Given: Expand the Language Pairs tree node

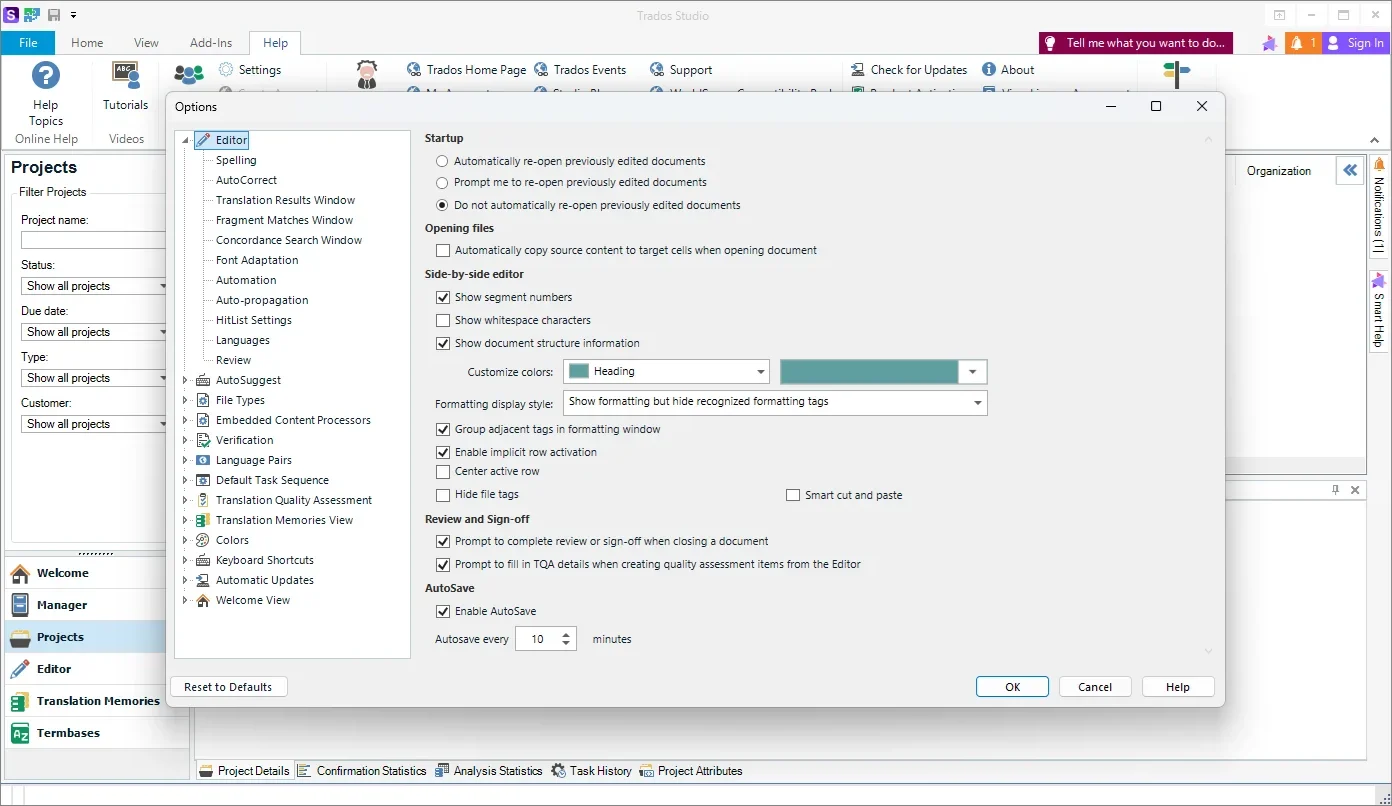Looking at the screenshot, I should tap(185, 460).
